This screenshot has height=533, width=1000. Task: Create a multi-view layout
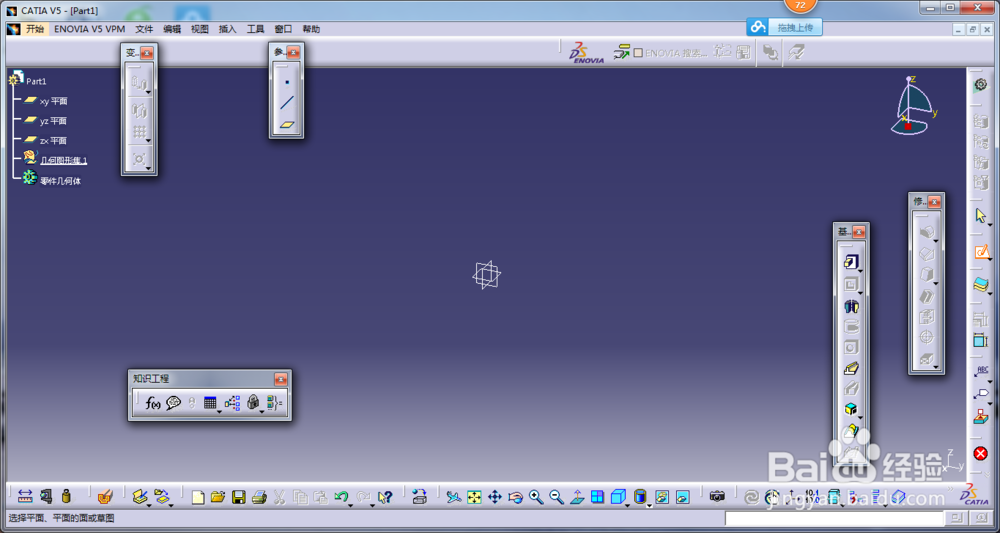[x=597, y=497]
